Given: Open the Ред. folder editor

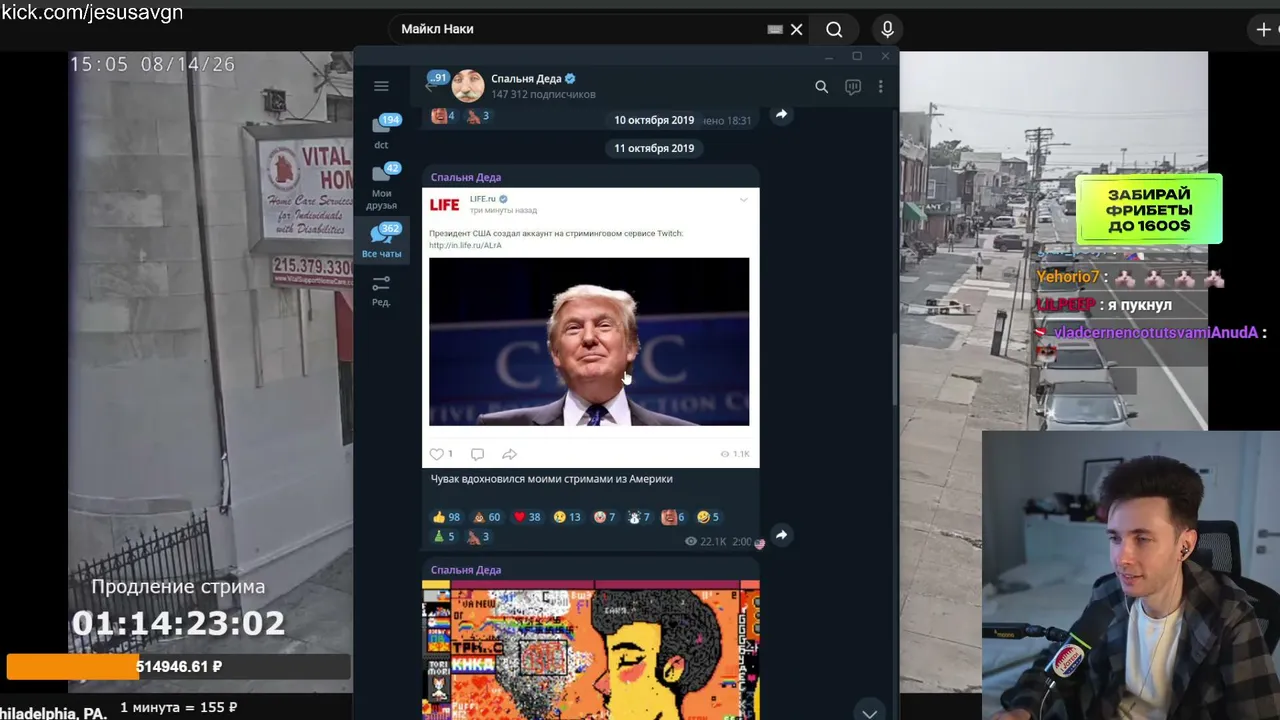Looking at the screenshot, I should 381,291.
